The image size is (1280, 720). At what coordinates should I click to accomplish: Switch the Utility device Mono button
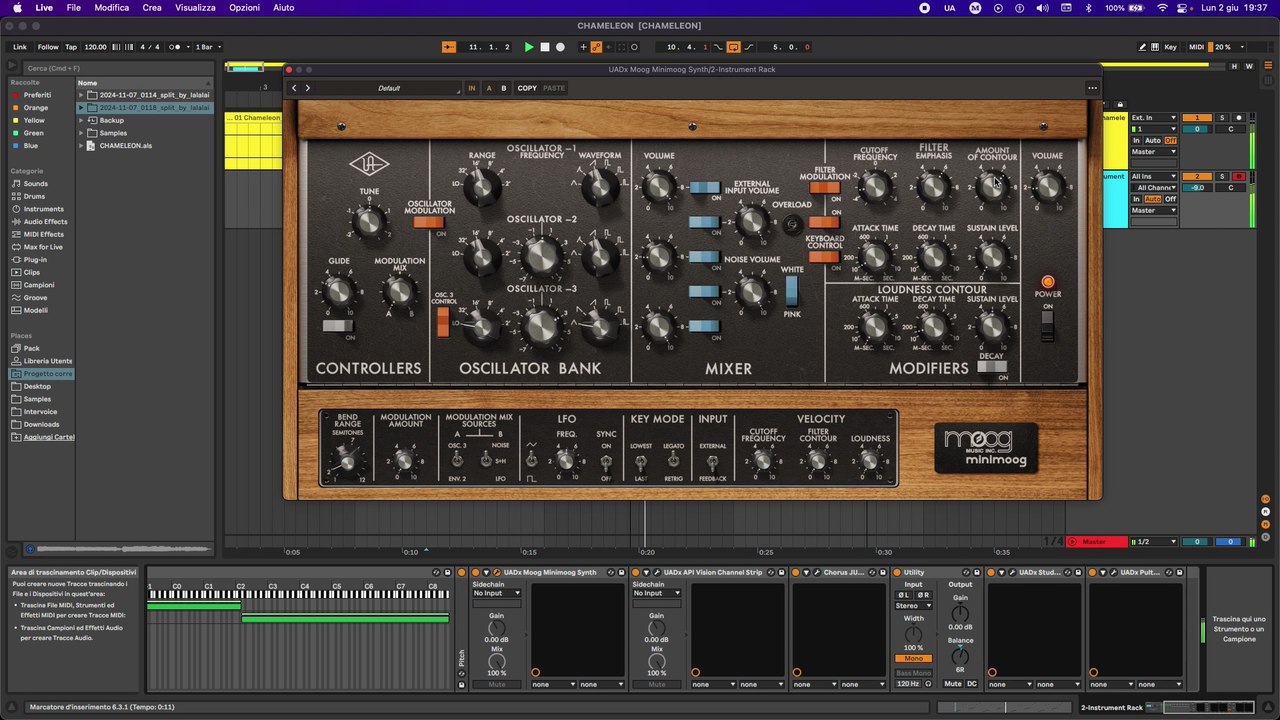pyautogui.click(x=913, y=659)
